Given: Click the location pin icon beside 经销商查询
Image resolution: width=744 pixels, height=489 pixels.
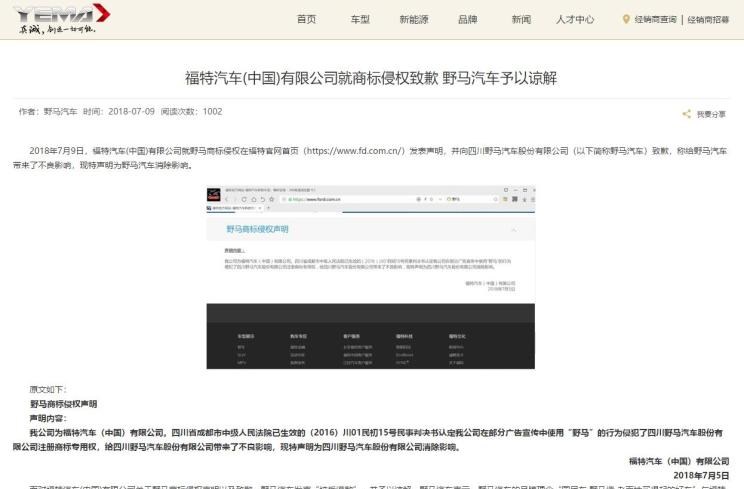Looking at the screenshot, I should (626, 19).
